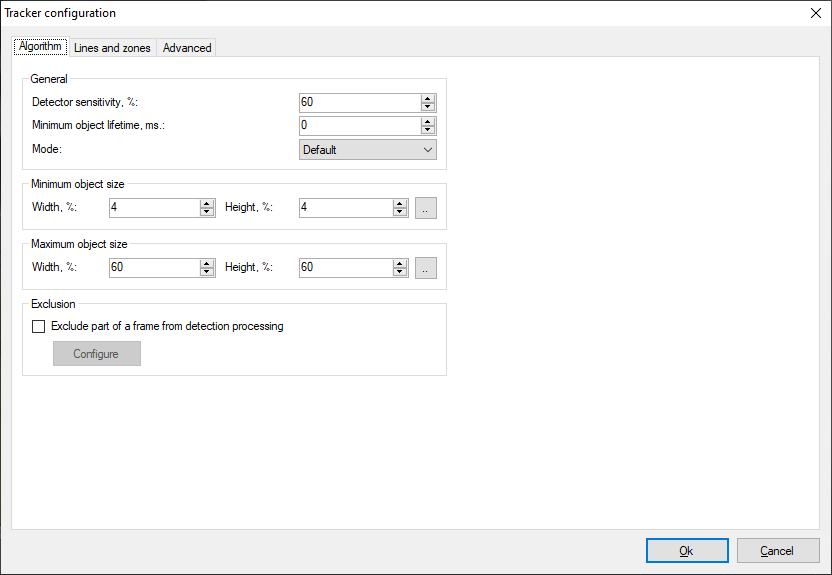Image resolution: width=832 pixels, height=575 pixels.
Task: Click the Minimum object size browse button
Action: pyautogui.click(x=426, y=208)
